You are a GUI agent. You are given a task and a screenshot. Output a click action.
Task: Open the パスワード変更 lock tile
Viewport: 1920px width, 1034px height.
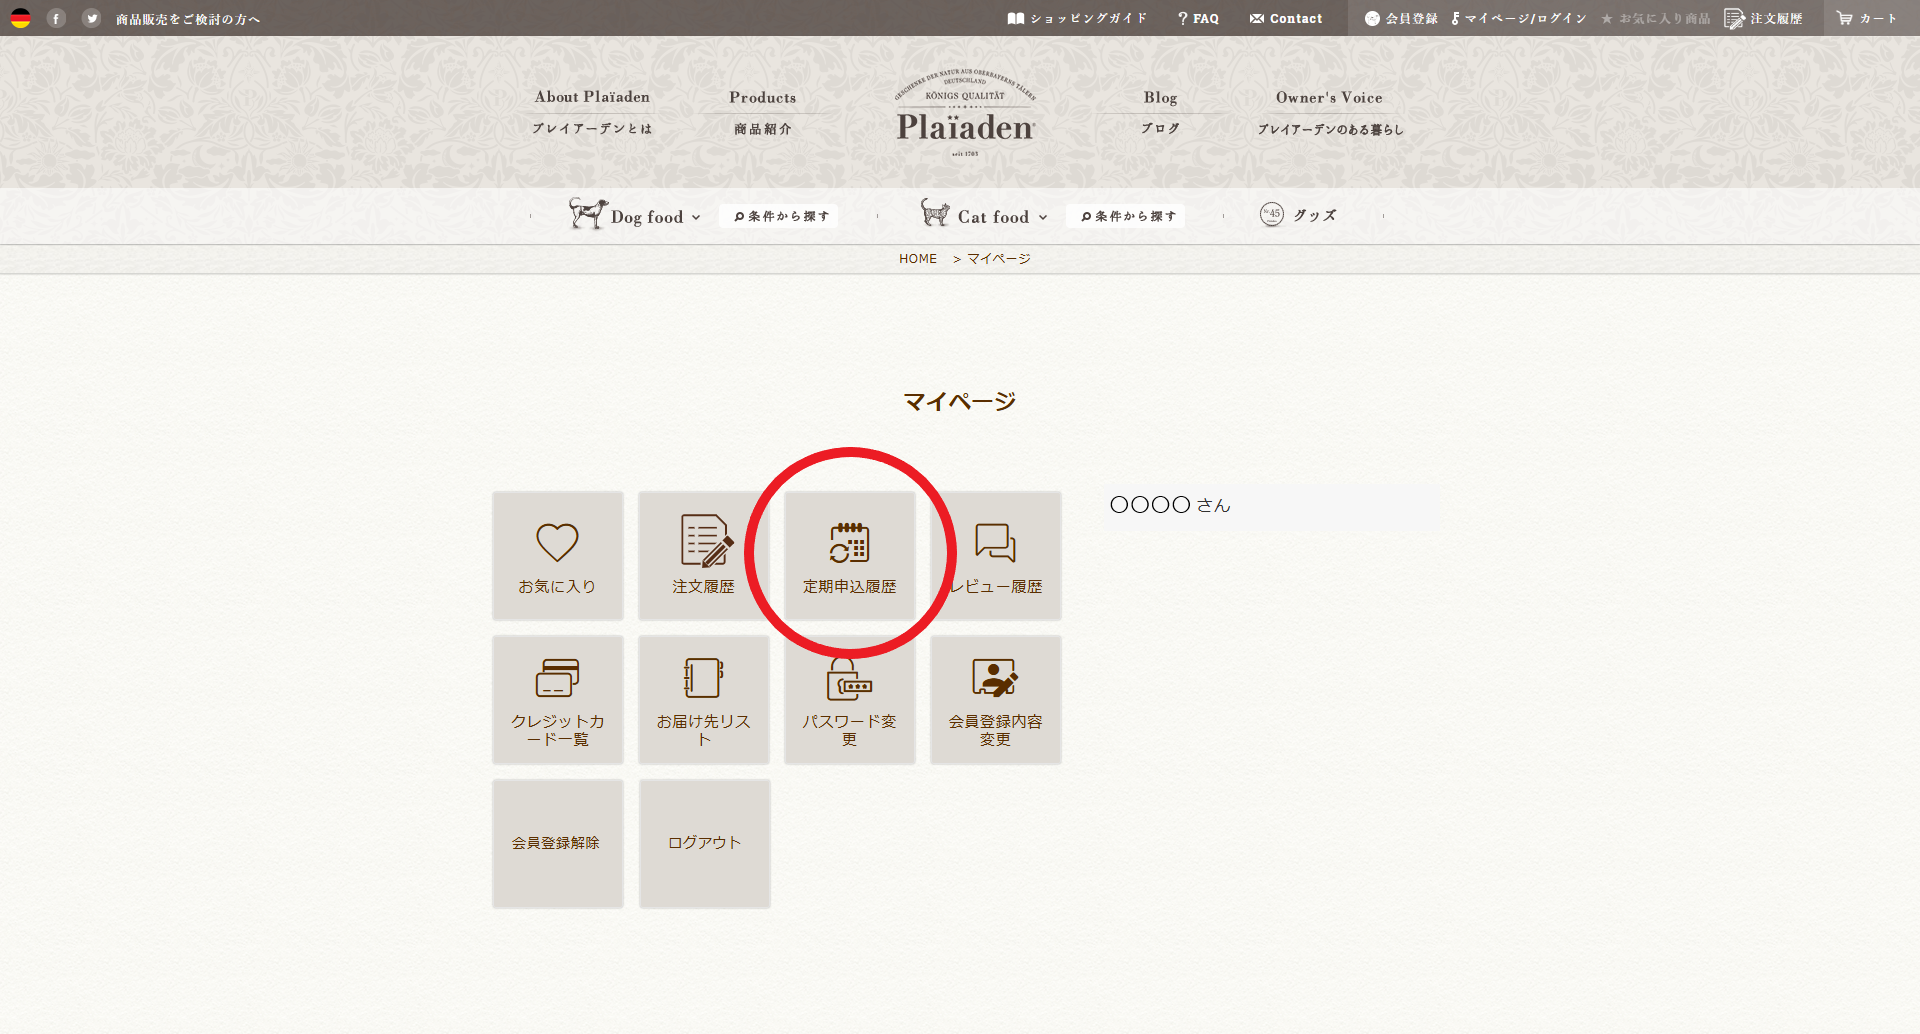[850, 700]
